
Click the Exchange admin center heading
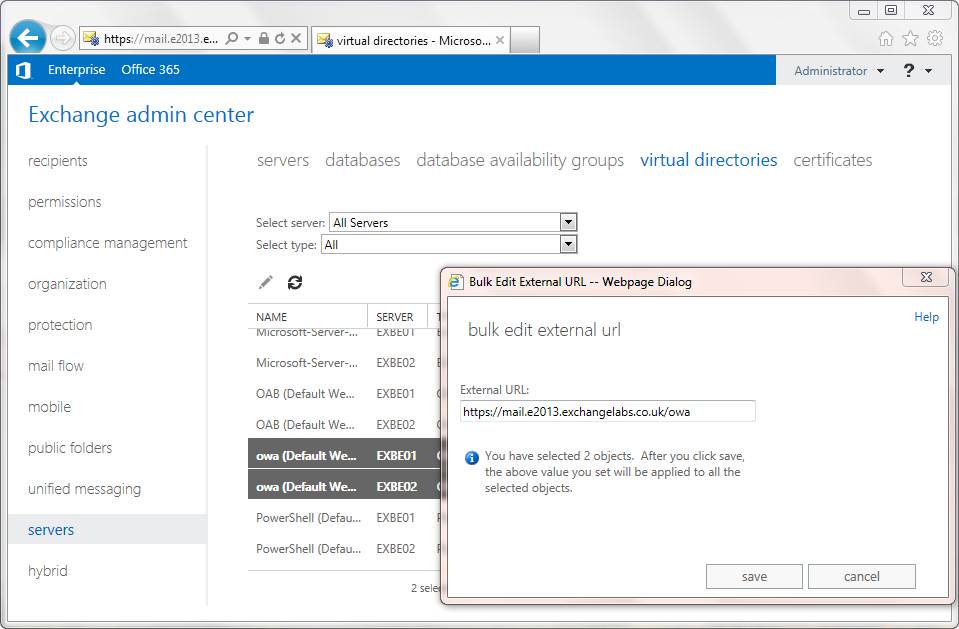(141, 115)
